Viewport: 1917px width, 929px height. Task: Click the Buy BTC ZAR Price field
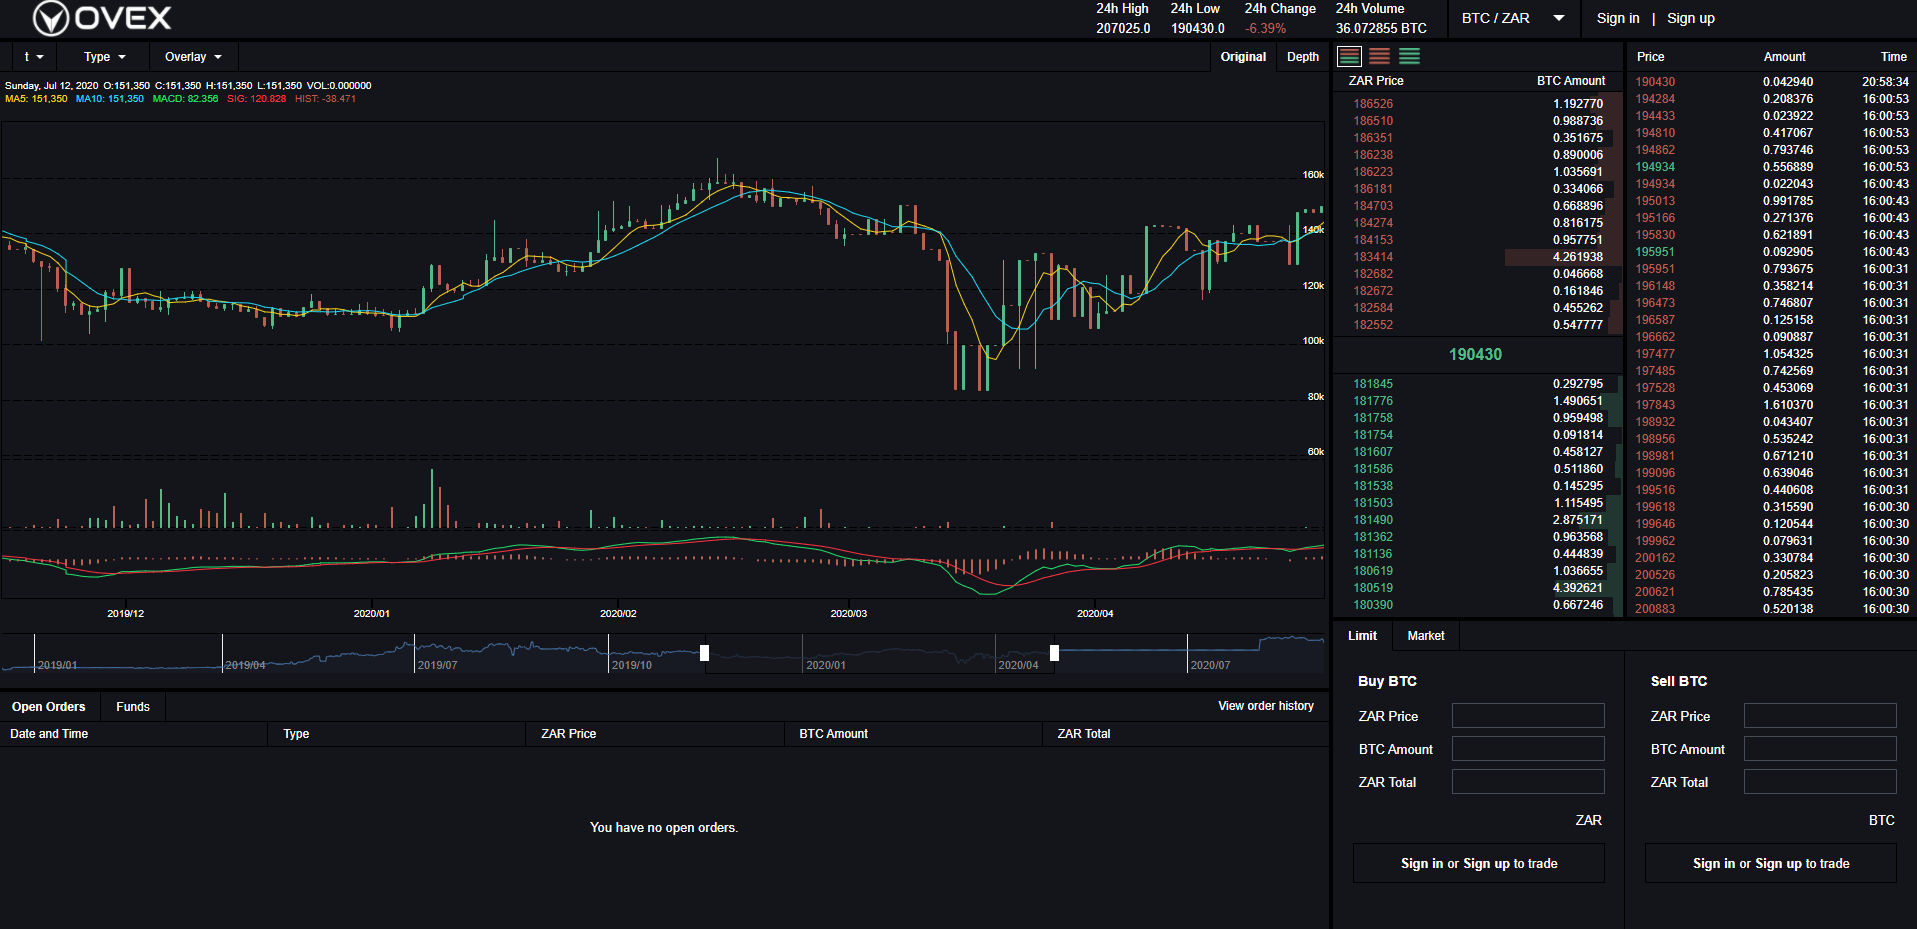(1527, 716)
